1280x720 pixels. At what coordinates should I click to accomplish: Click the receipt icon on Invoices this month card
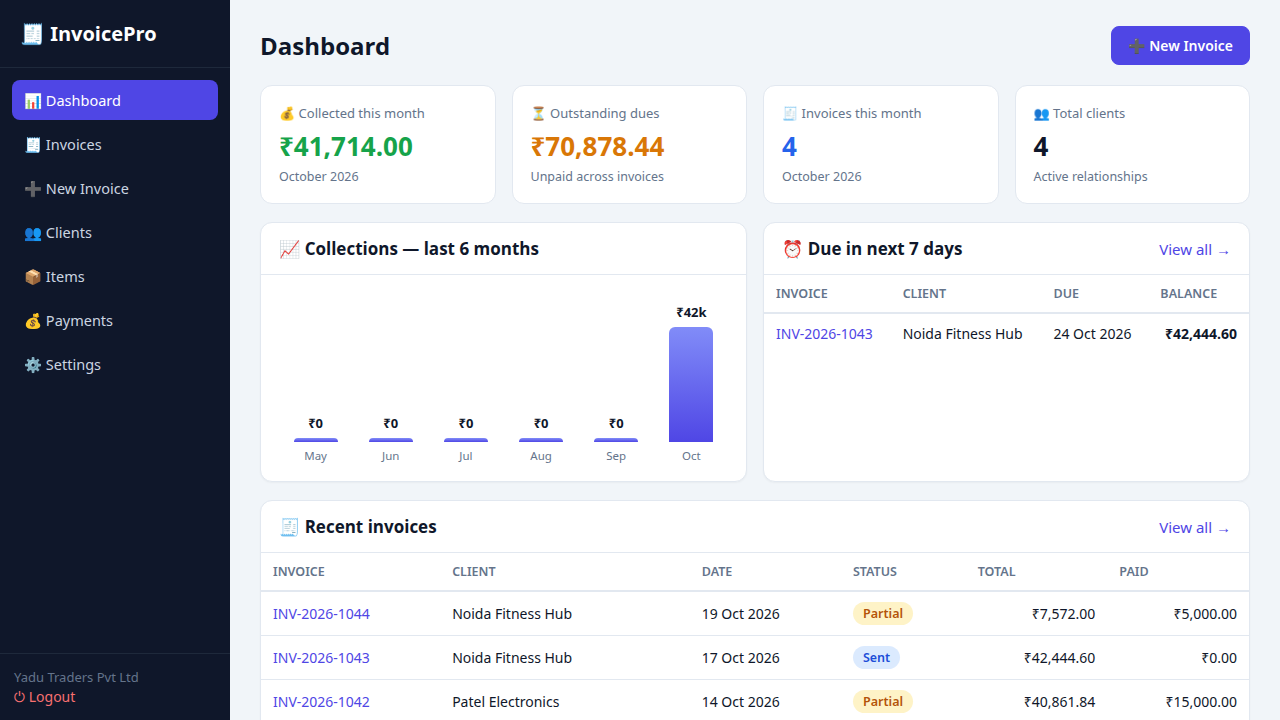tap(789, 114)
